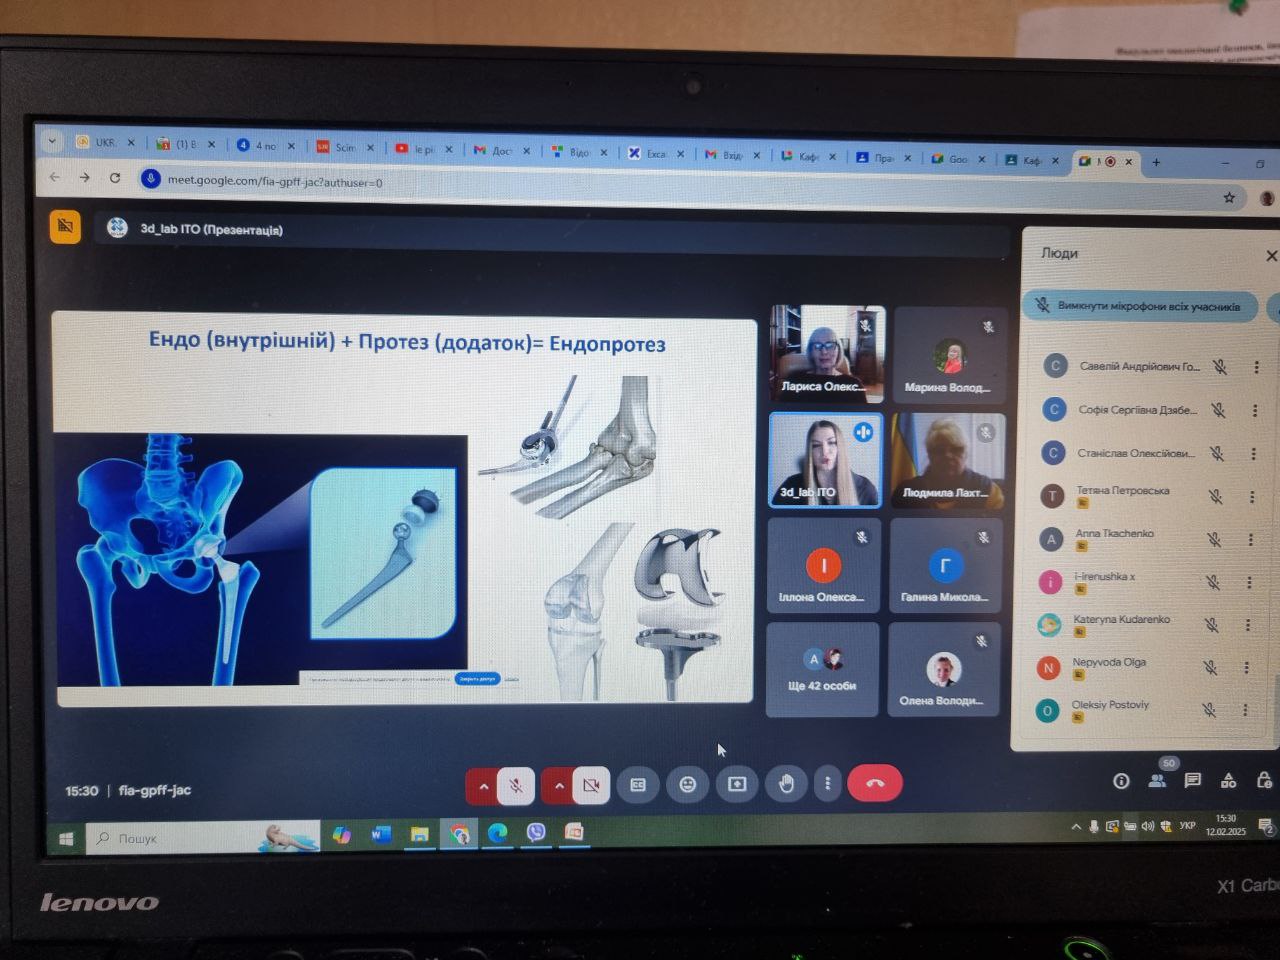
Task: Select Лариса Олекс... video tile
Action: pos(827,353)
